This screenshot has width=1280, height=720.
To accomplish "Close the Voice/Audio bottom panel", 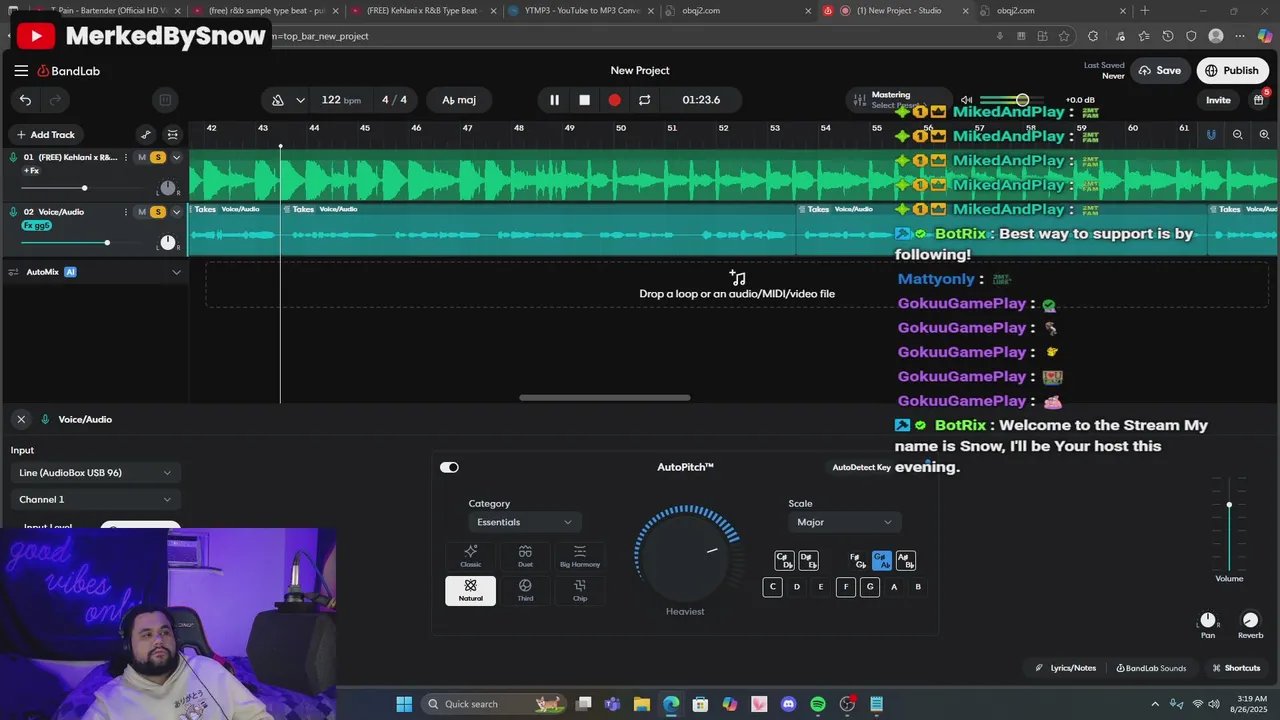I will 21,419.
